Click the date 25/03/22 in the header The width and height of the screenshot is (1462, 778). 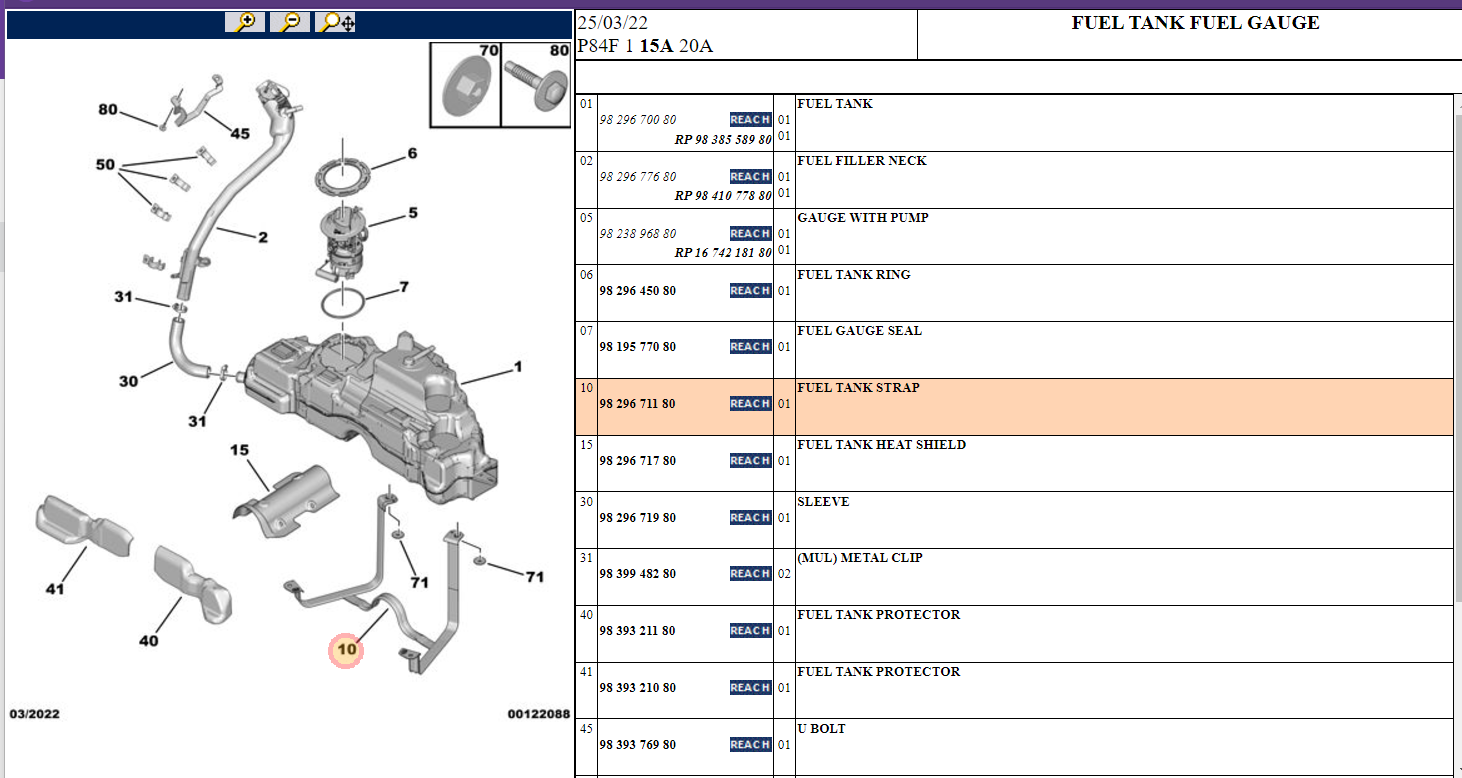[612, 24]
